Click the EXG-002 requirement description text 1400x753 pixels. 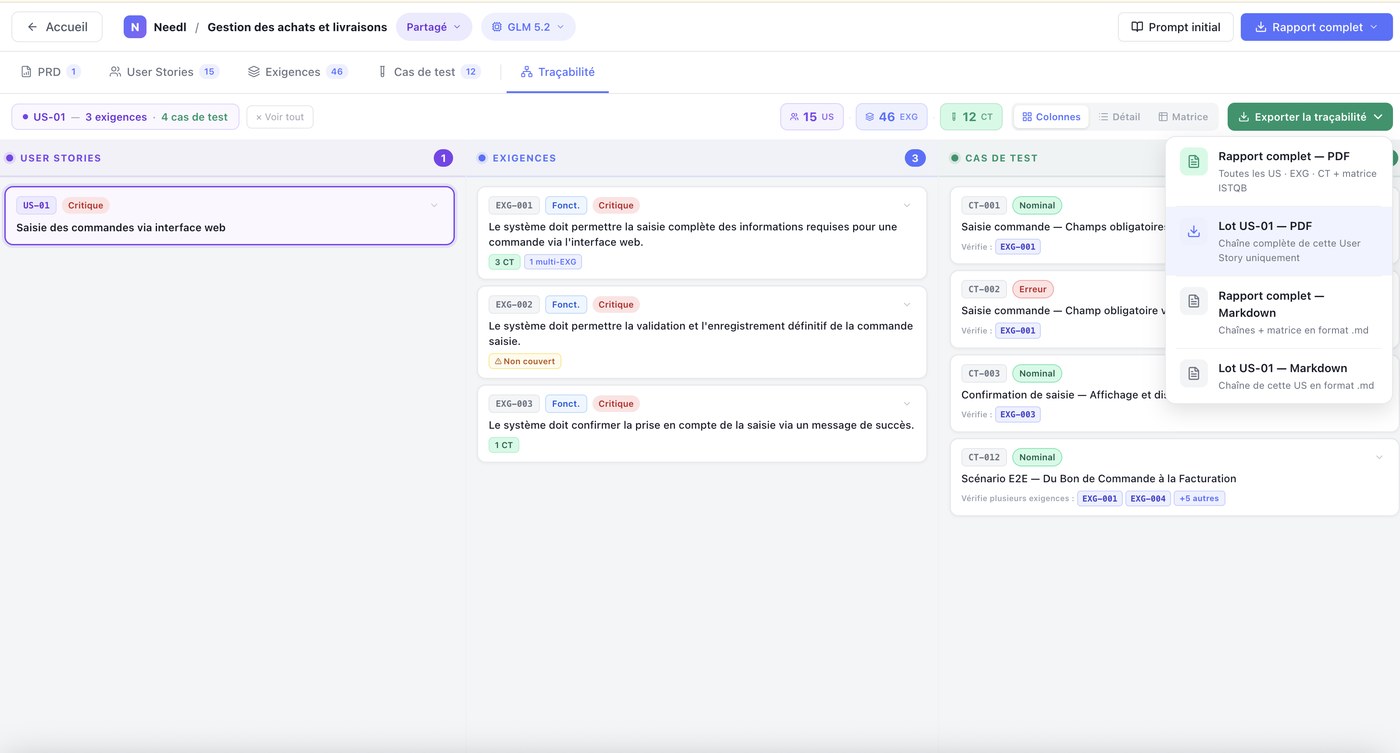701,333
